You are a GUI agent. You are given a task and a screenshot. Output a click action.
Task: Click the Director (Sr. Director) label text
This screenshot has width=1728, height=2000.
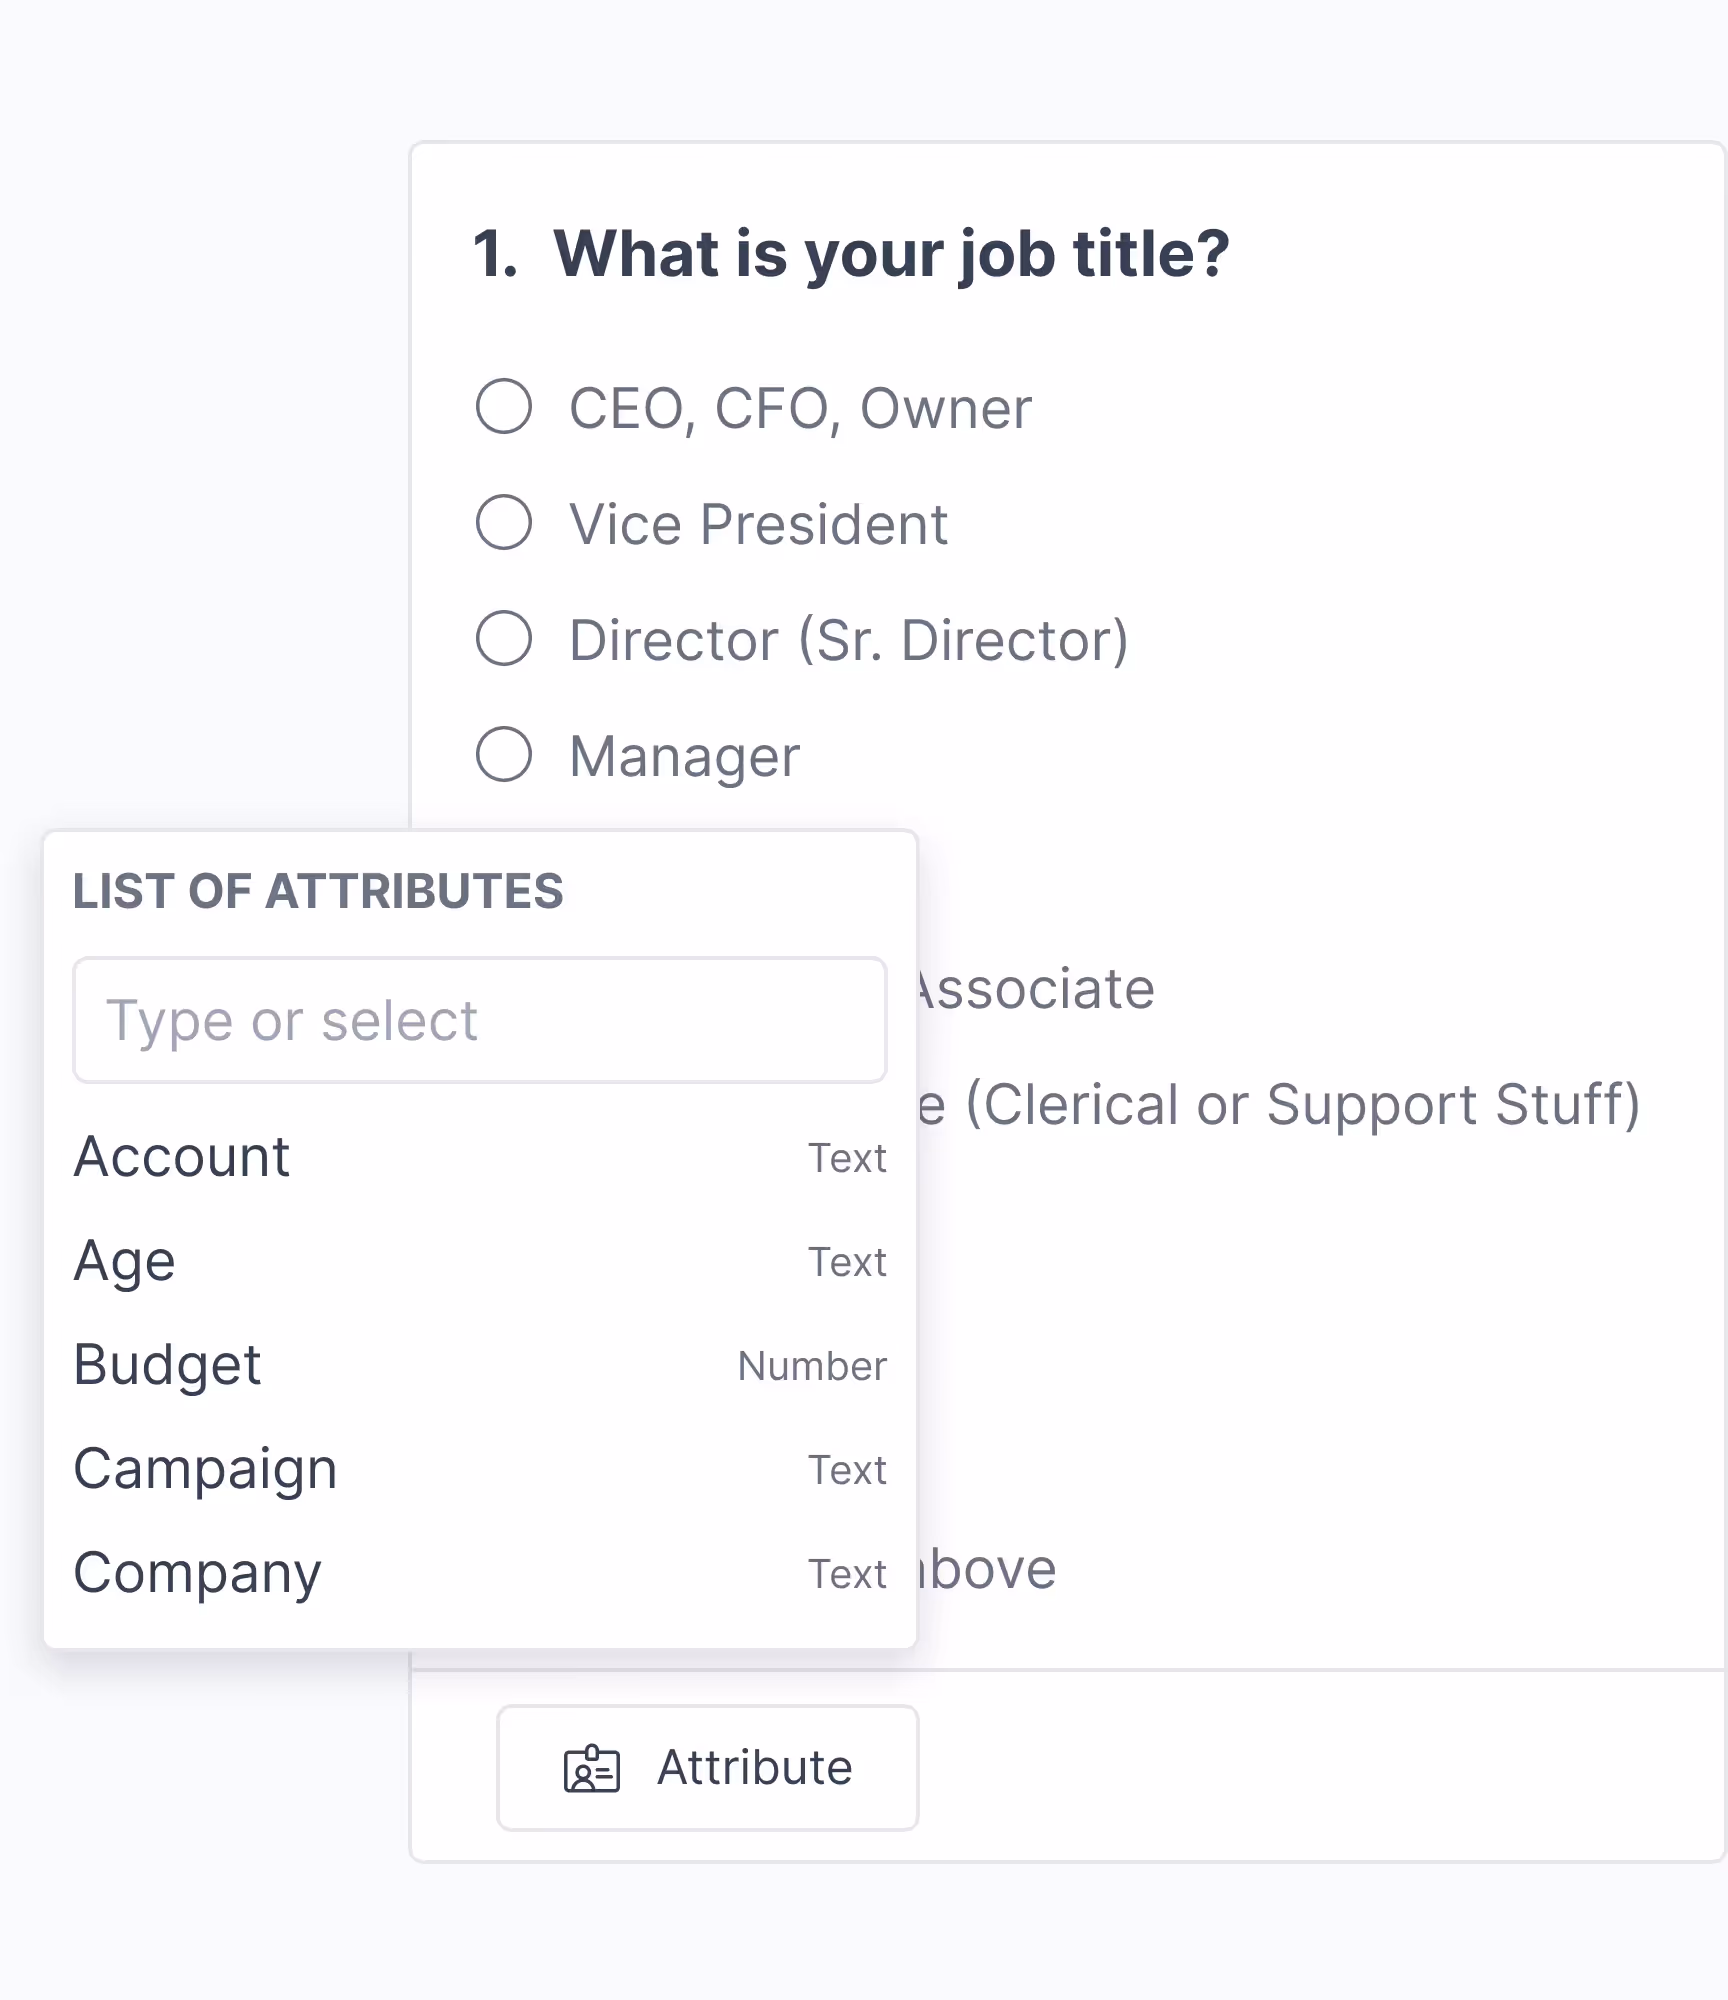pos(848,640)
